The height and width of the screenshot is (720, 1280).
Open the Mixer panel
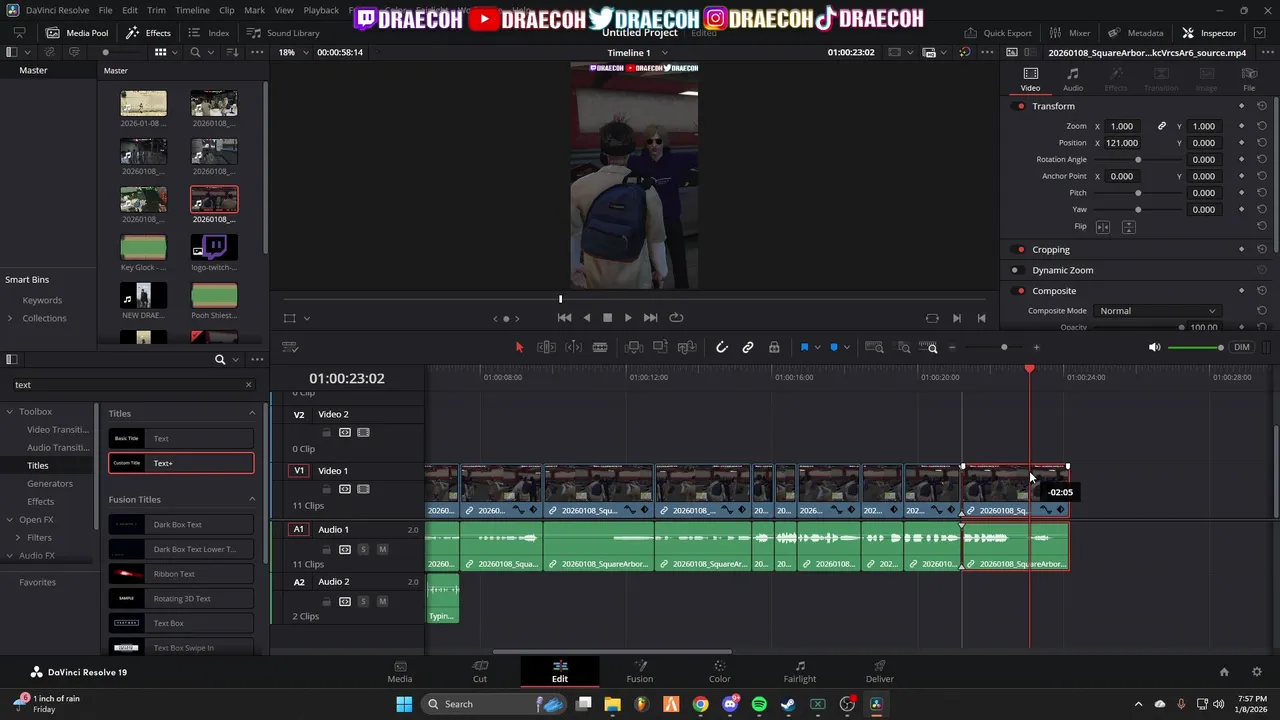click(x=1070, y=33)
